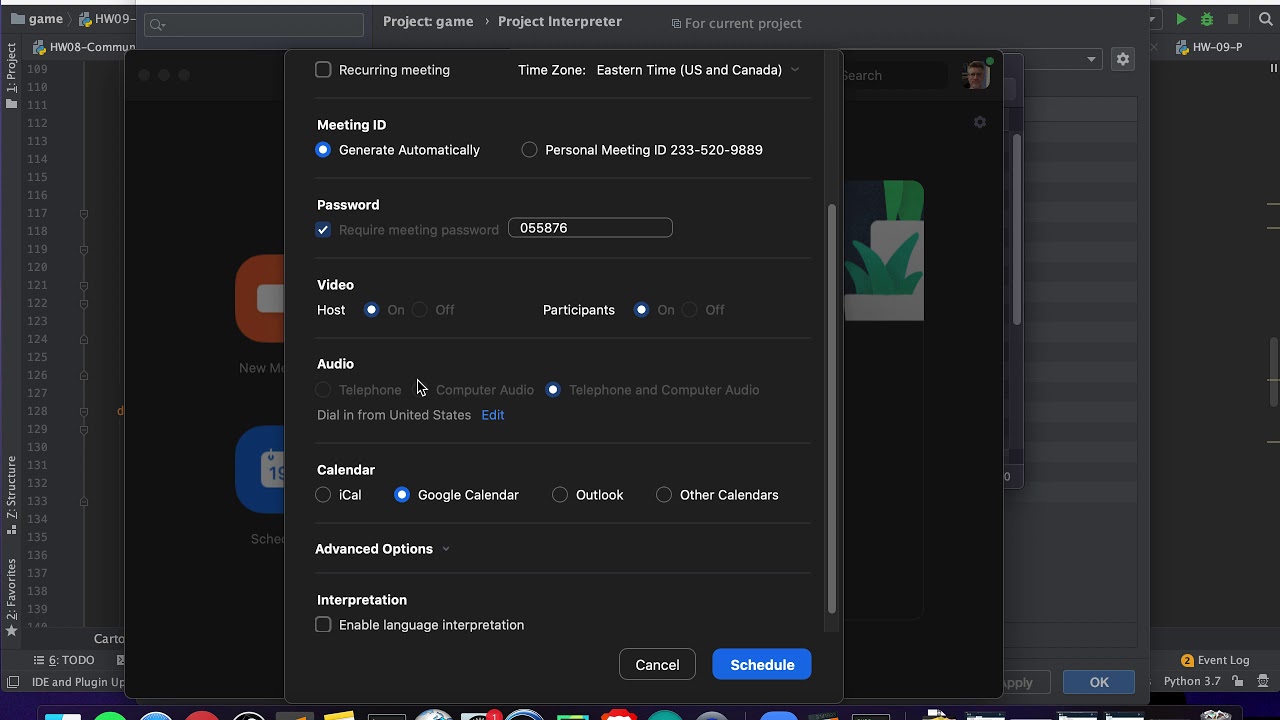
Task: Select Google Calendar option
Action: pyautogui.click(x=402, y=495)
